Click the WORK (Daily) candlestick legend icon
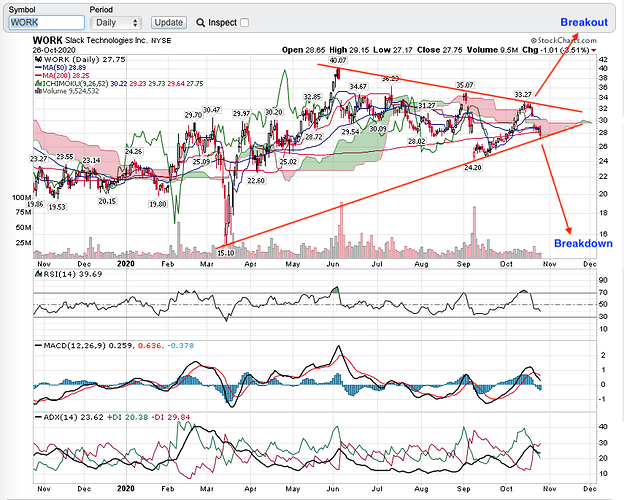The height and width of the screenshot is (500, 624). pos(39,59)
